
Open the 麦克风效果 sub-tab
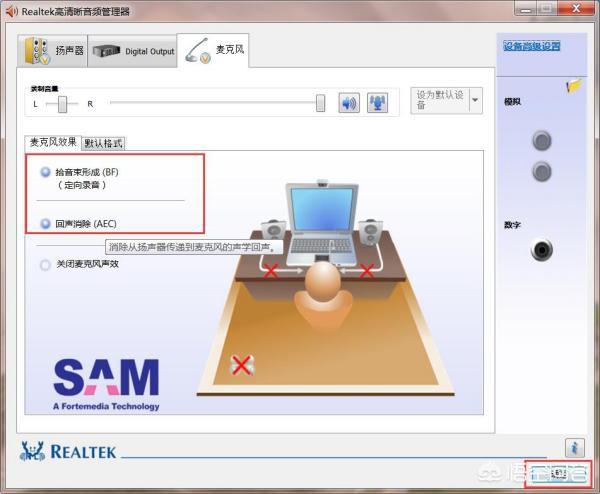point(53,142)
